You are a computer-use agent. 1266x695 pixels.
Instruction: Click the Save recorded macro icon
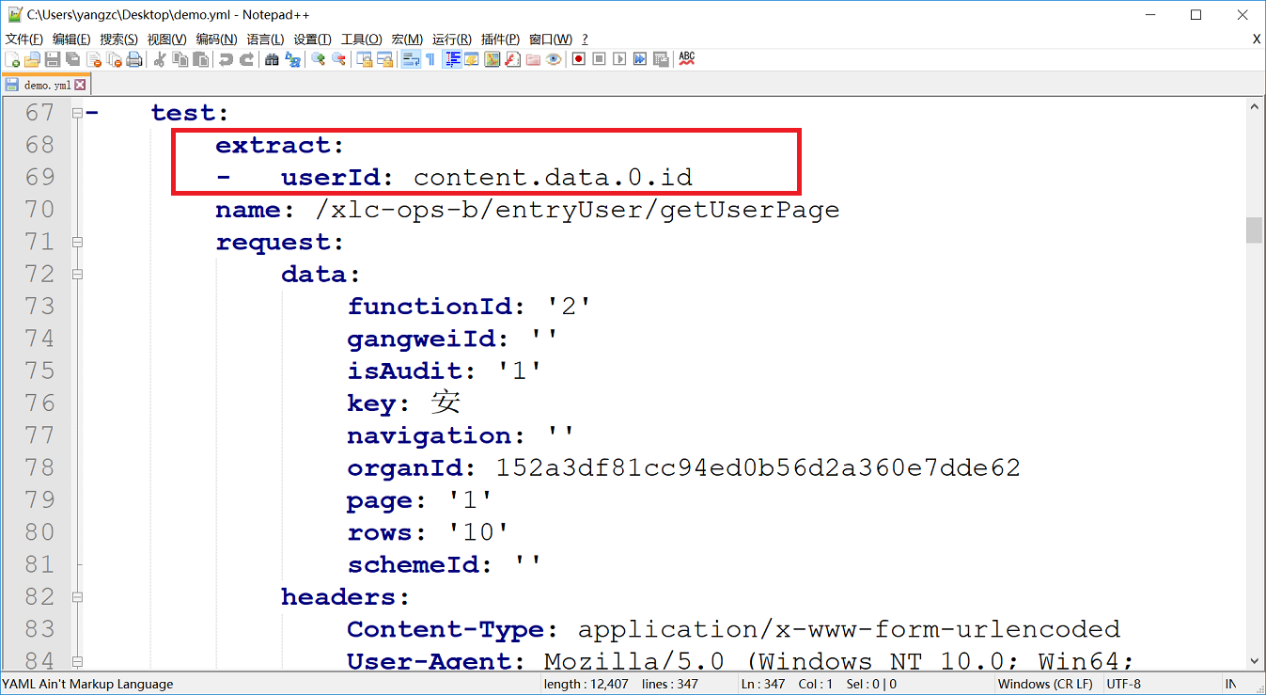coord(660,60)
